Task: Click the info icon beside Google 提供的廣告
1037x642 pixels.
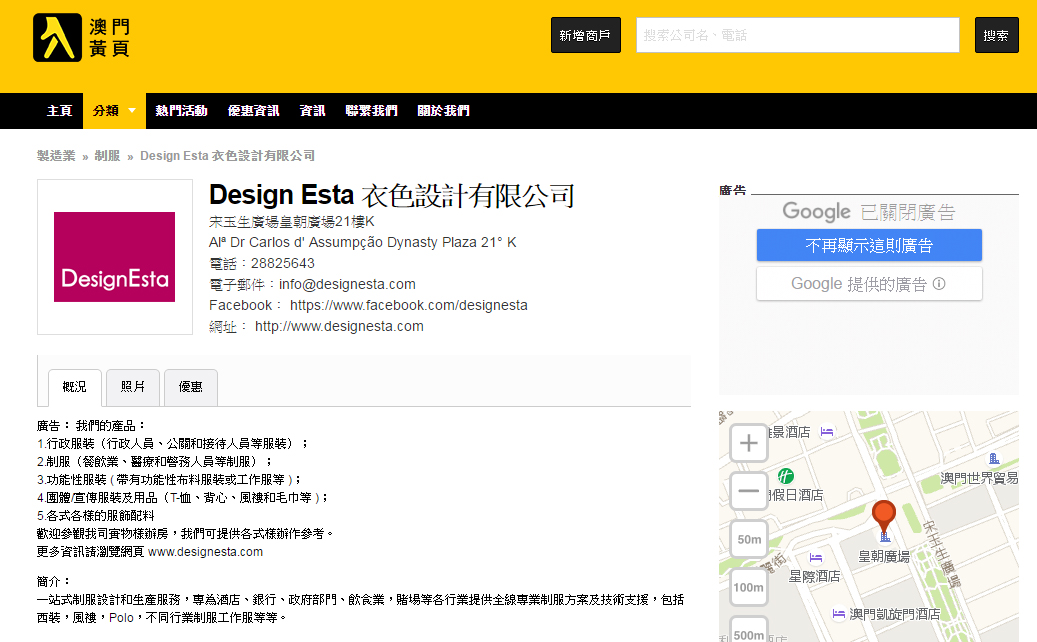Action: point(939,284)
